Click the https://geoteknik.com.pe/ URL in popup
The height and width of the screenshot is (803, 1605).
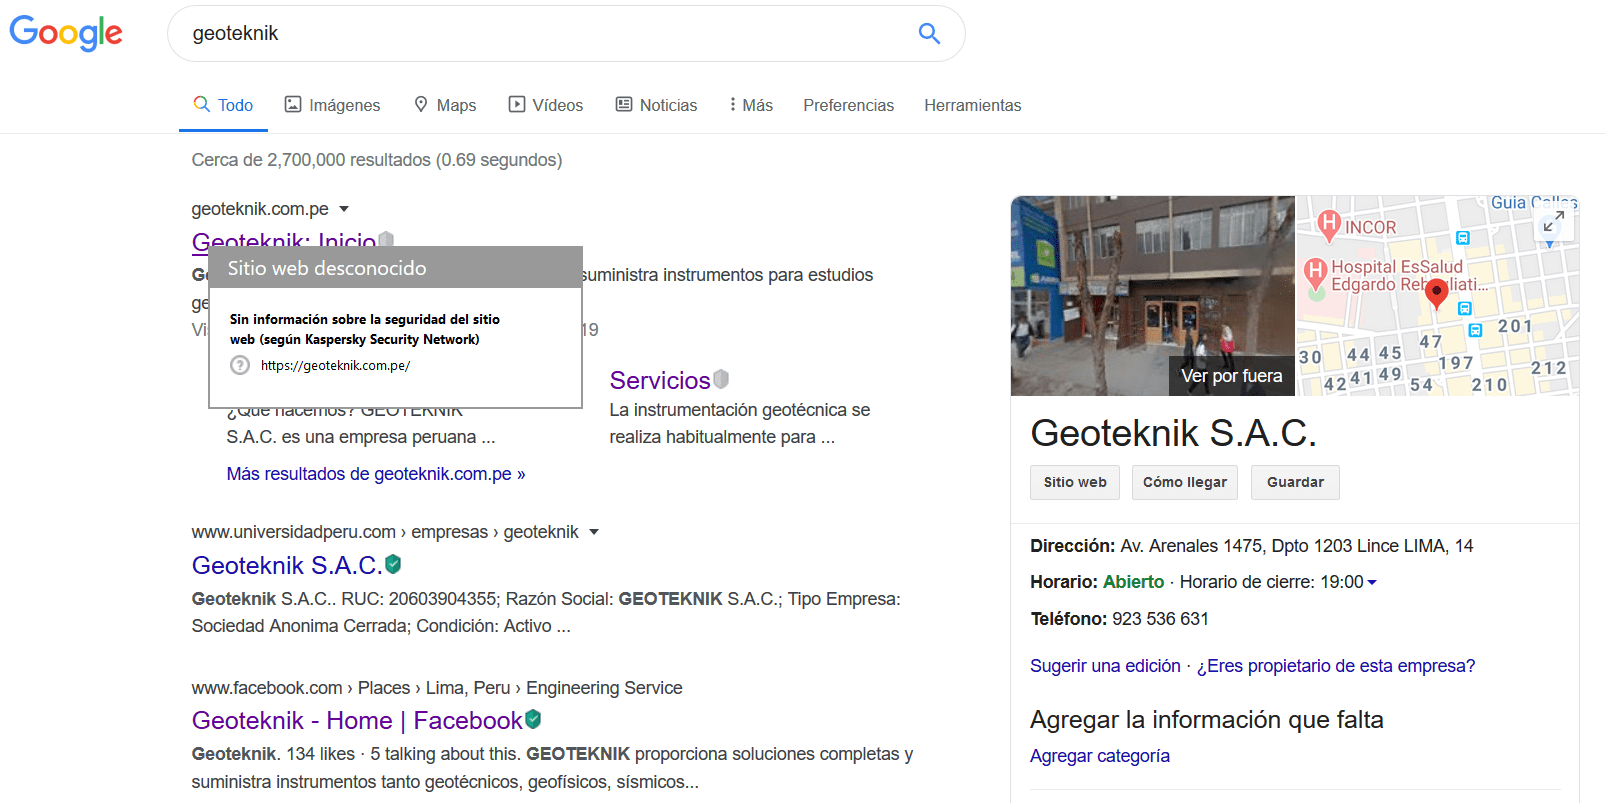pyautogui.click(x=335, y=366)
